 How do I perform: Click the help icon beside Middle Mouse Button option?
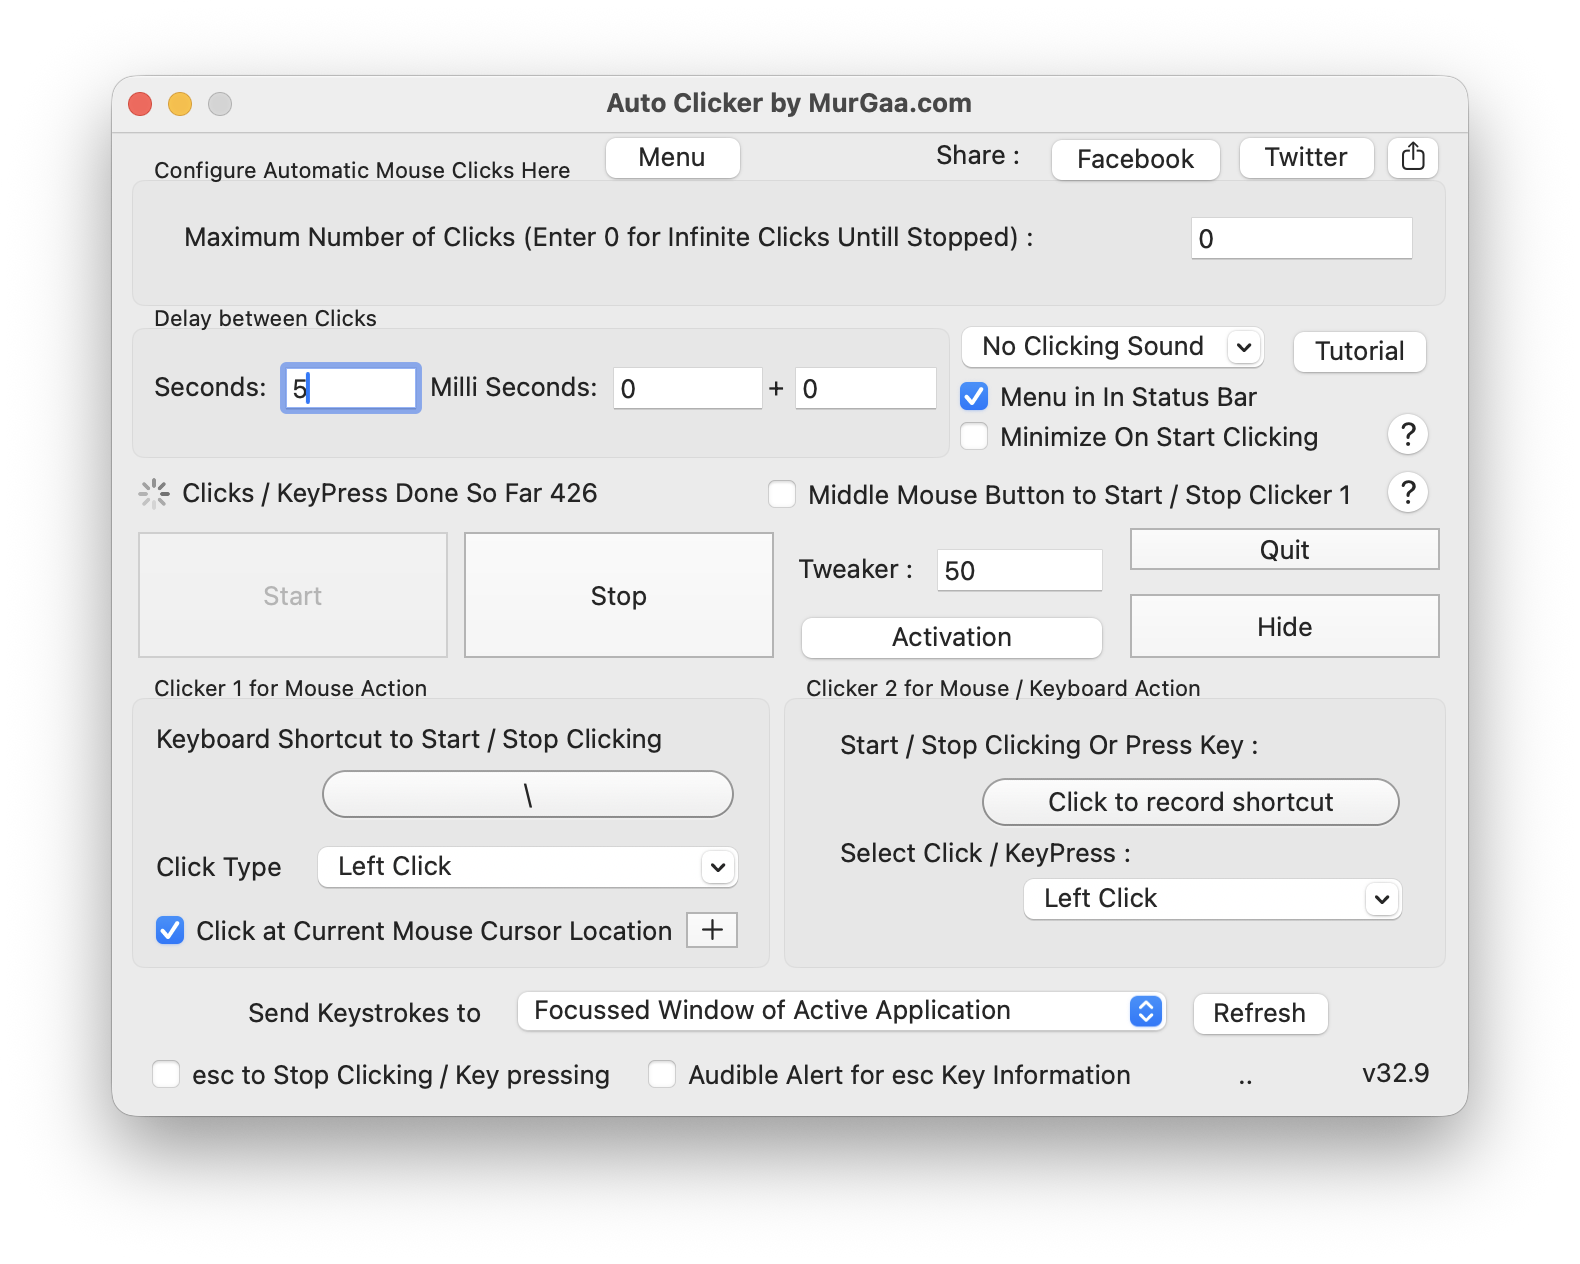pos(1407,492)
